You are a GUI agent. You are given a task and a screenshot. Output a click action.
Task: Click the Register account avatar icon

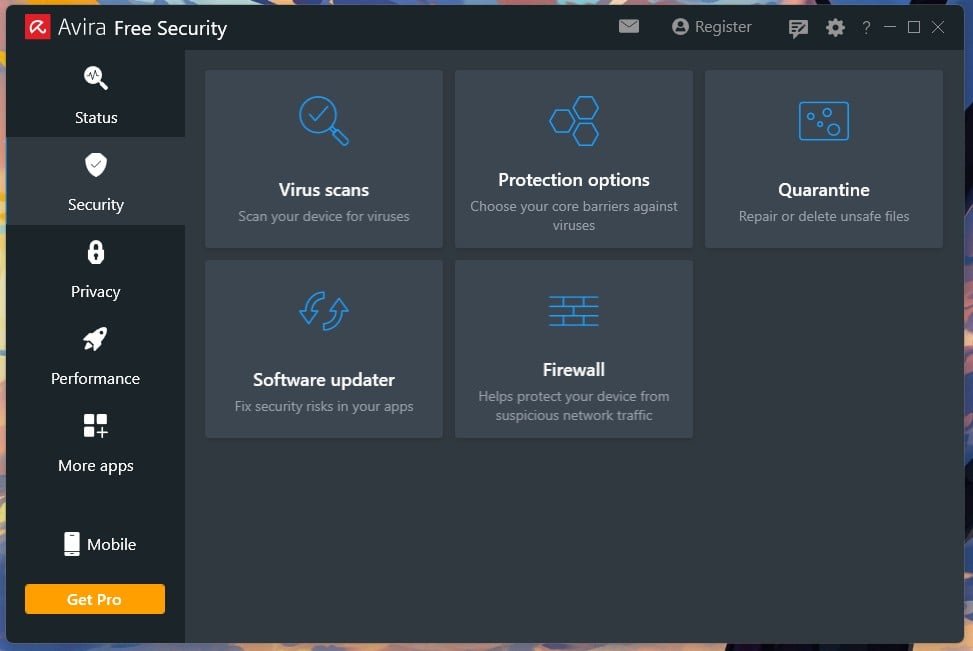[x=680, y=27]
